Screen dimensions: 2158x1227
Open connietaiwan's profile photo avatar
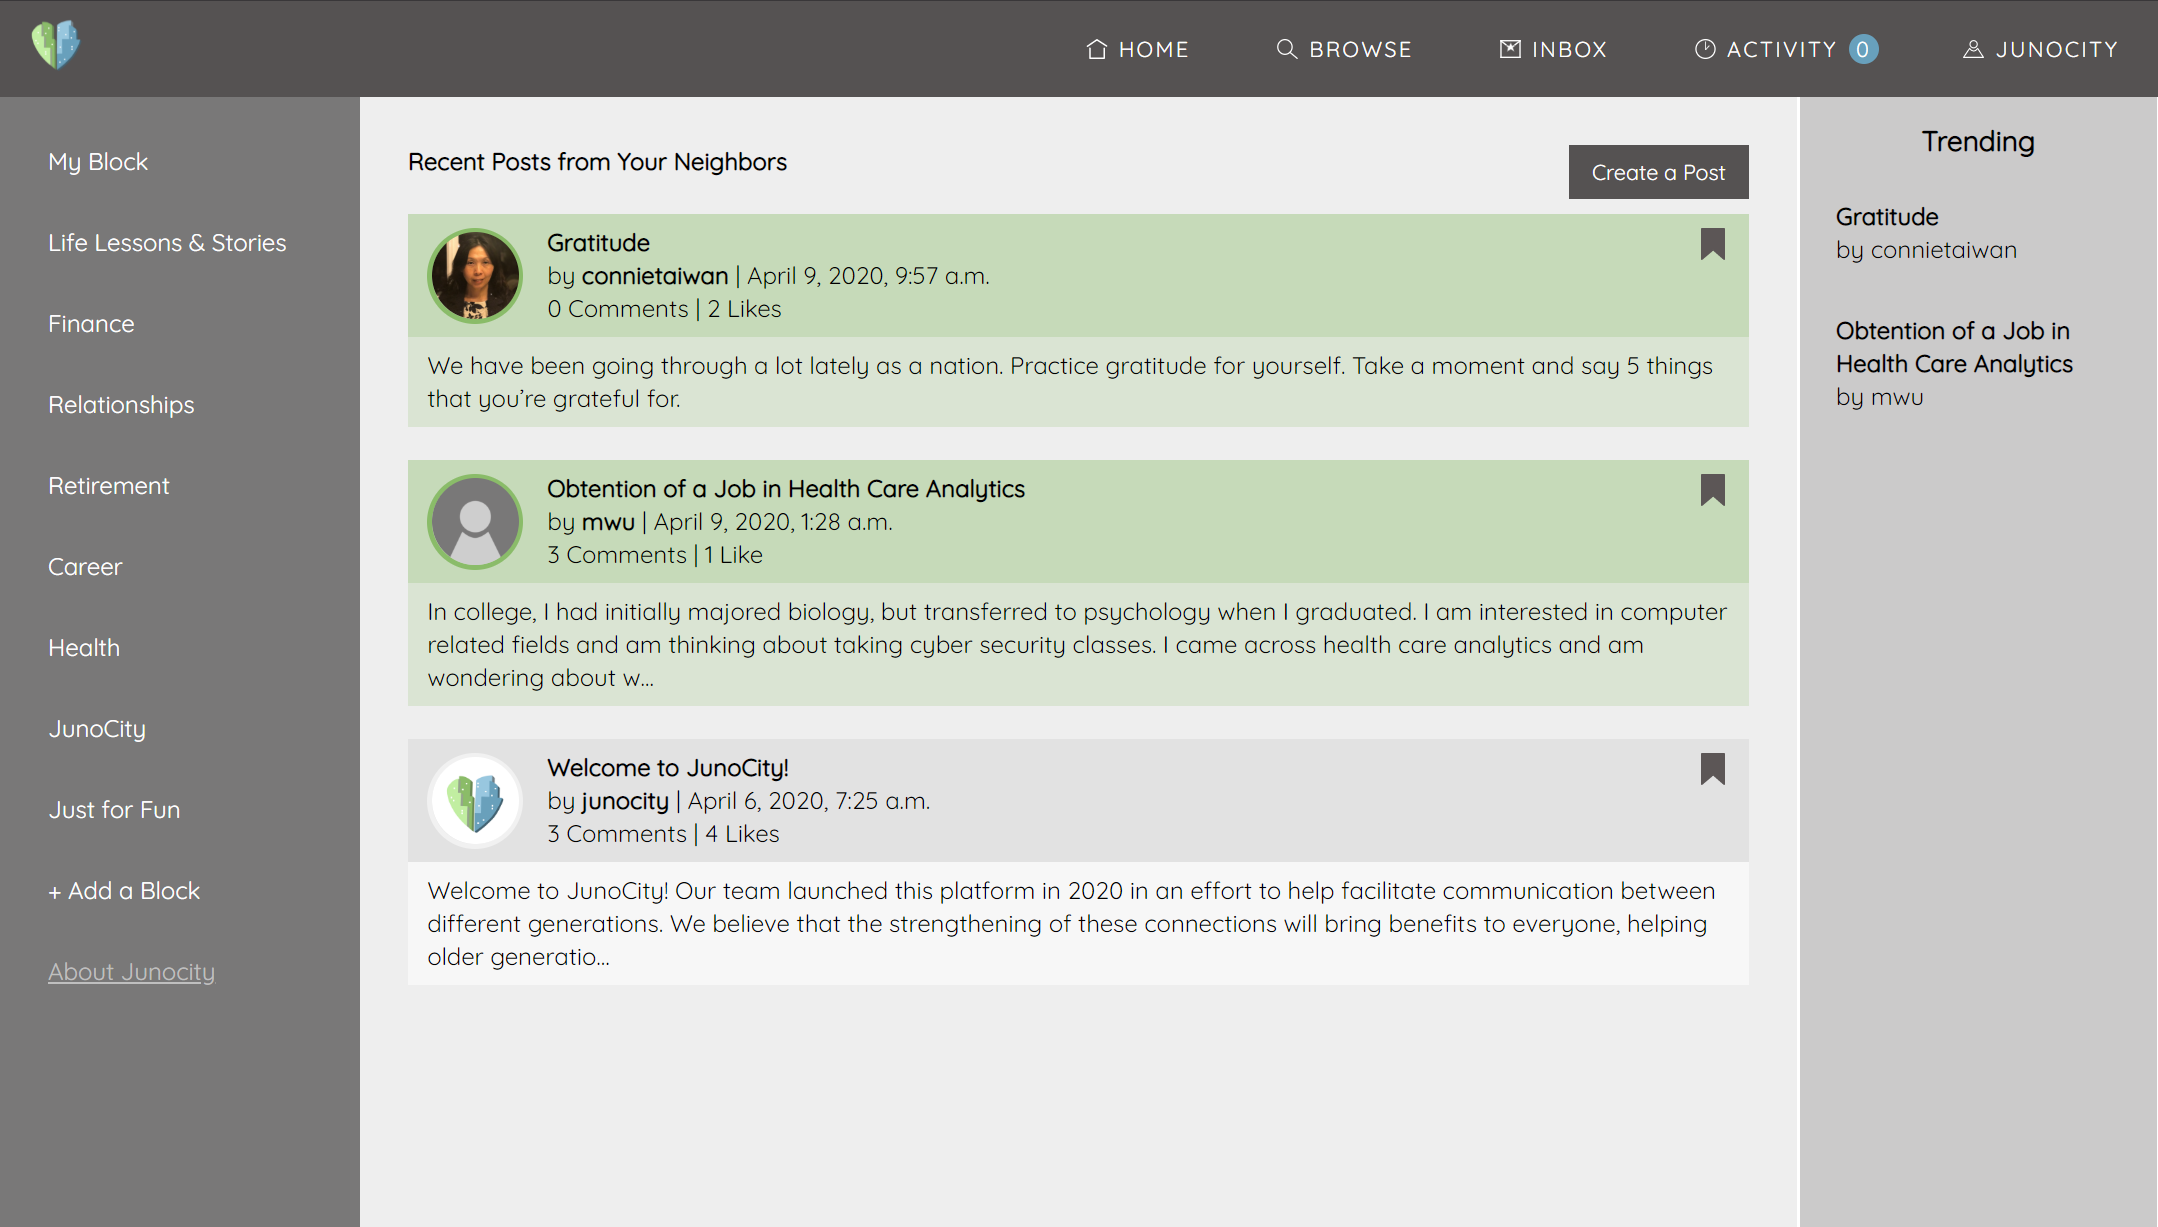tap(475, 276)
